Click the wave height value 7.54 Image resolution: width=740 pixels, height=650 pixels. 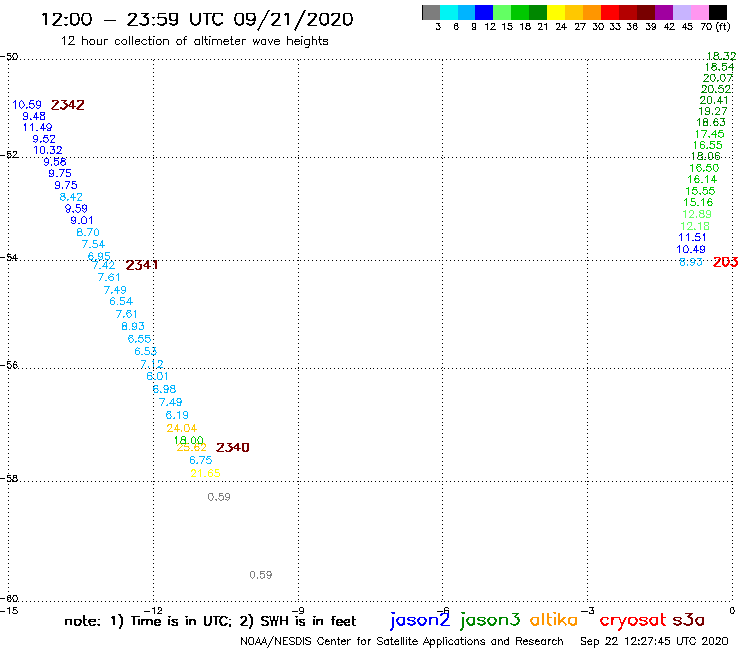click(x=93, y=244)
